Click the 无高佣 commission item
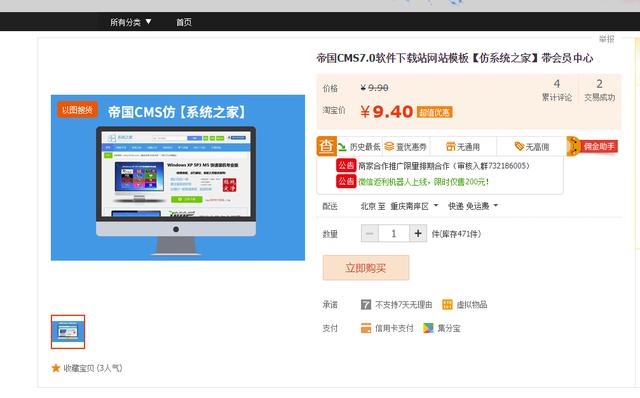 coord(532,147)
